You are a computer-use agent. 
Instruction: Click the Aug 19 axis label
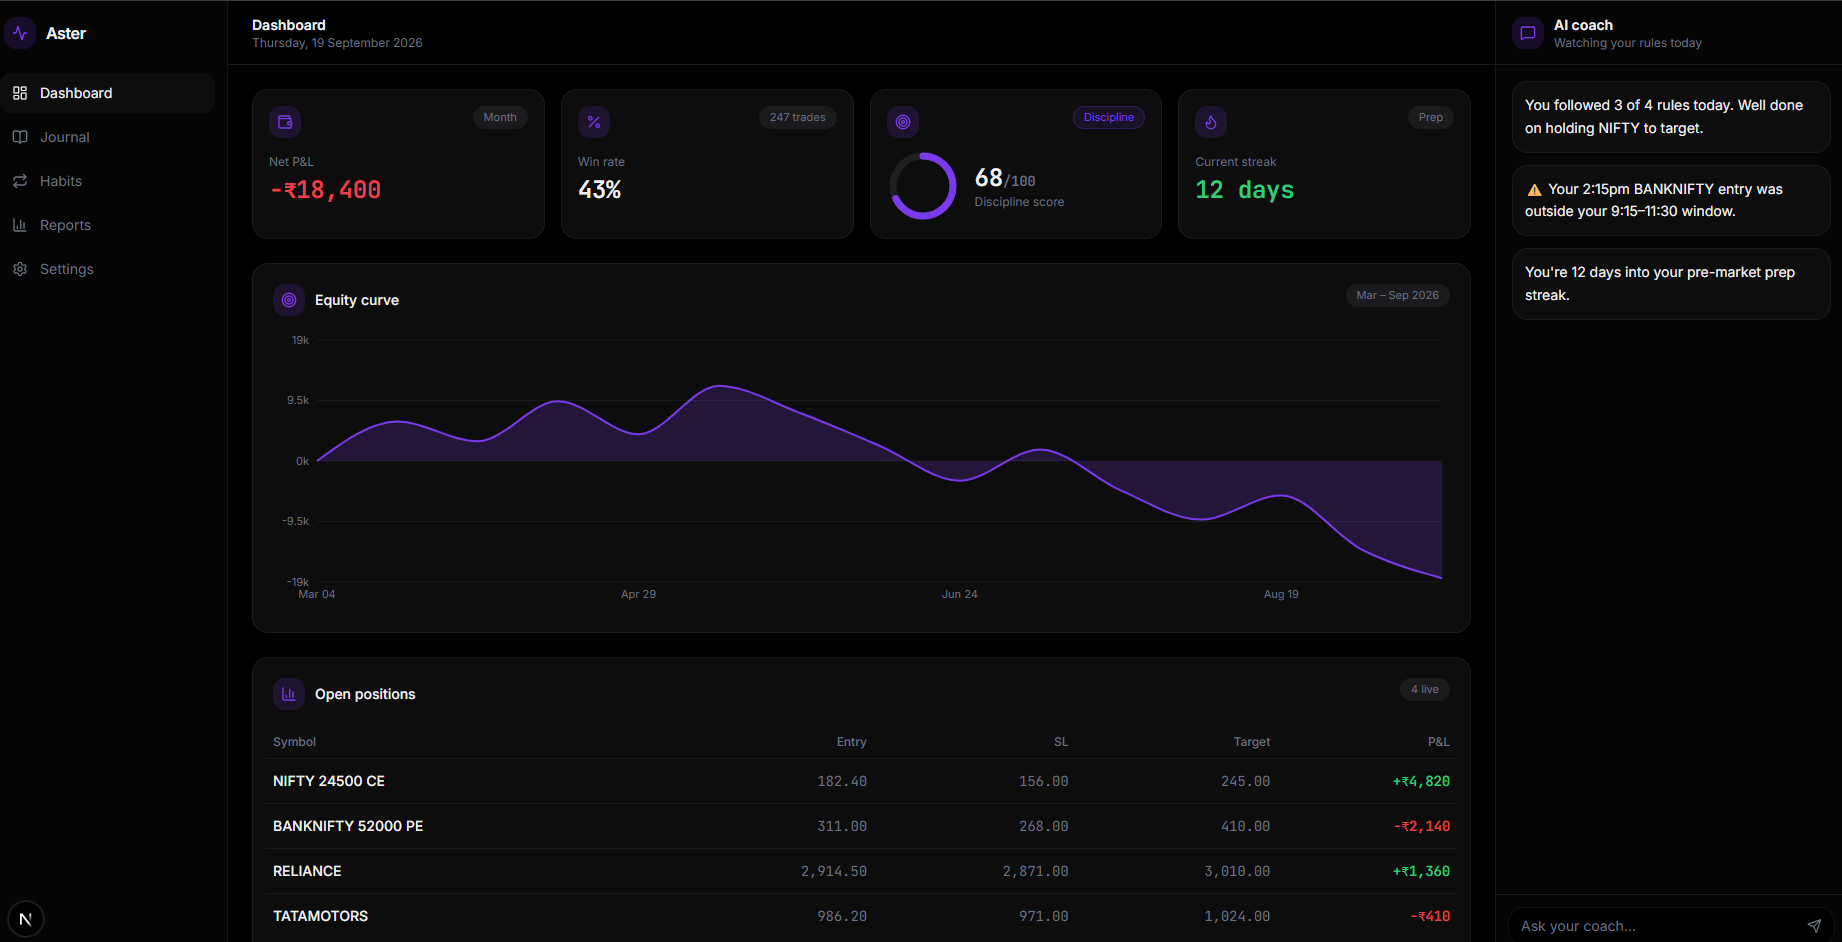(x=1281, y=594)
